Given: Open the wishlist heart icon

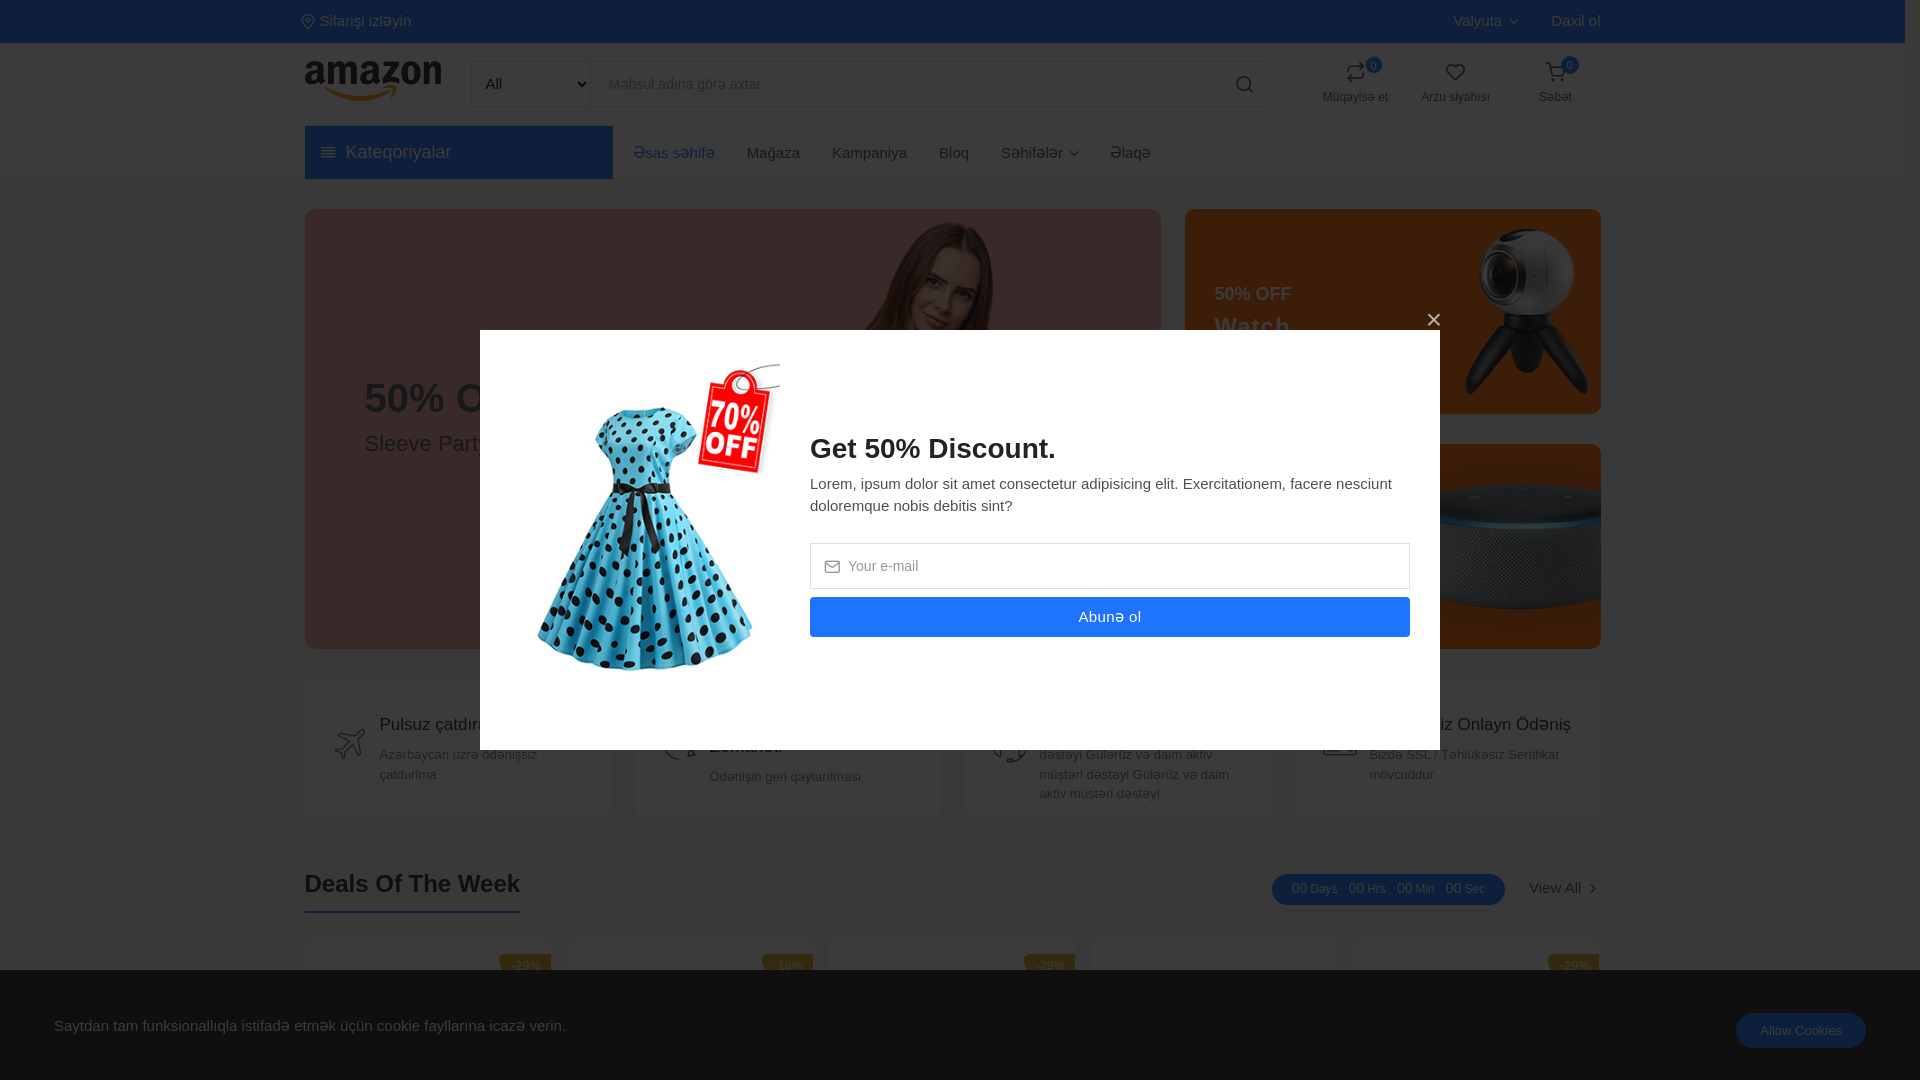Looking at the screenshot, I should click(1455, 73).
